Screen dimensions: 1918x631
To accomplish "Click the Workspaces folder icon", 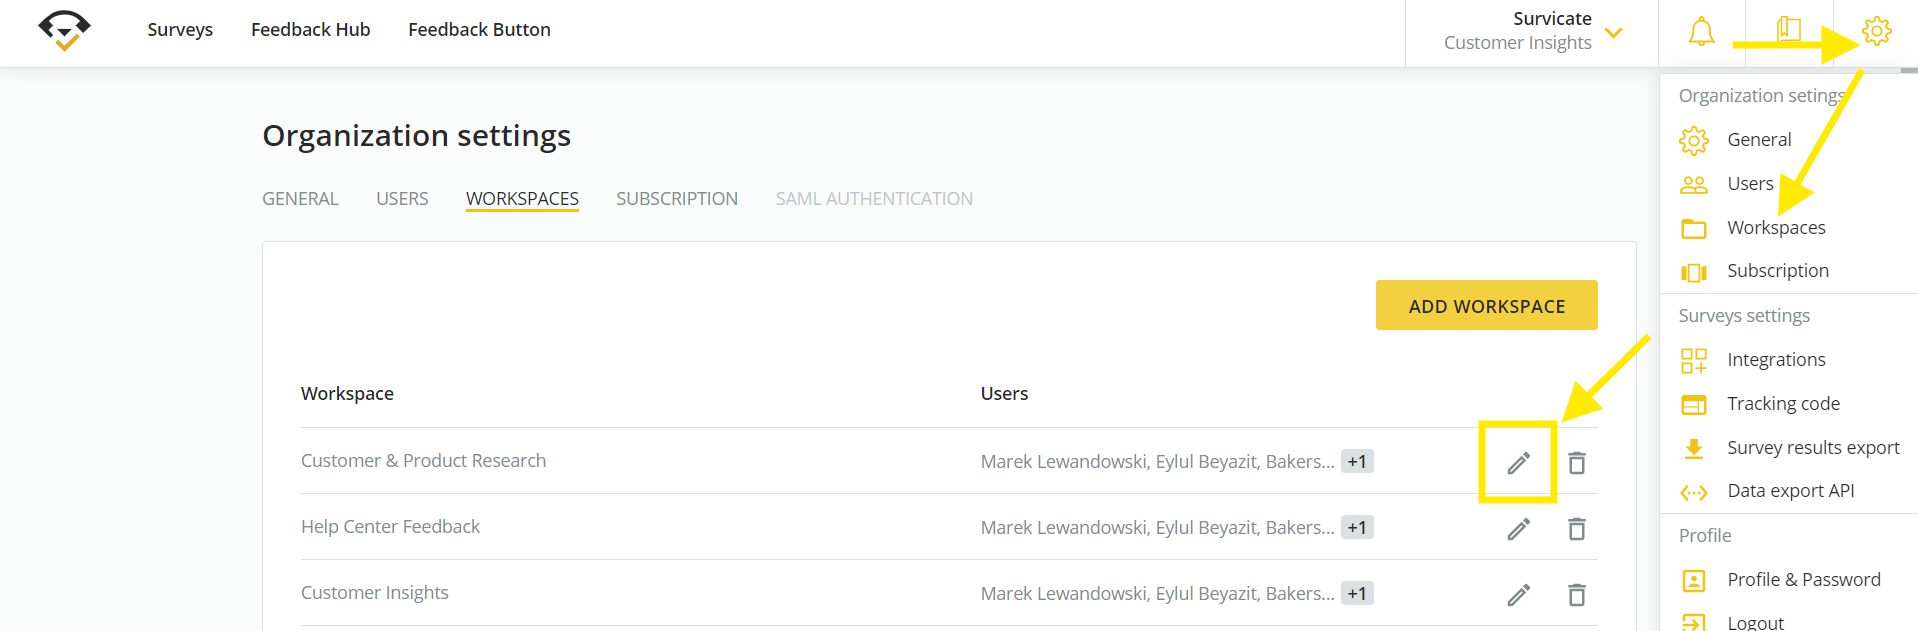I will pyautogui.click(x=1694, y=228).
